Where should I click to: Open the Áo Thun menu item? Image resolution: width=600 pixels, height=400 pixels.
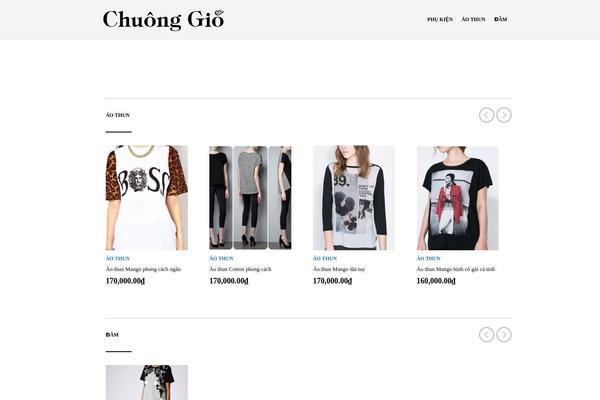[x=473, y=19]
